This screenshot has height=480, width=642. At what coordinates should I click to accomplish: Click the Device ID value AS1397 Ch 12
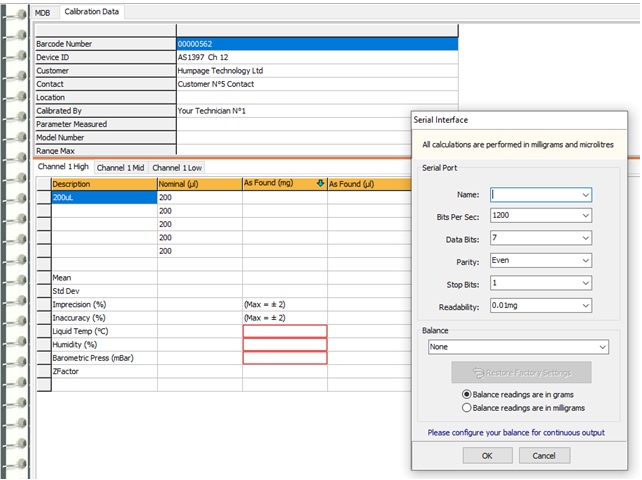(x=317, y=57)
